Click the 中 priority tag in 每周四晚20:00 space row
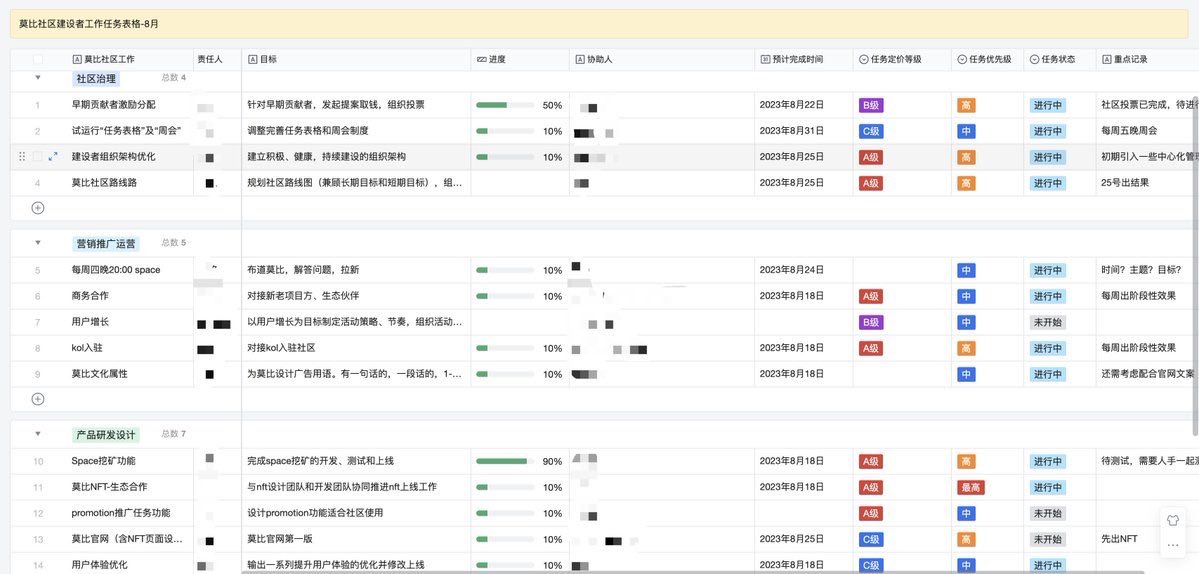 pos(966,271)
